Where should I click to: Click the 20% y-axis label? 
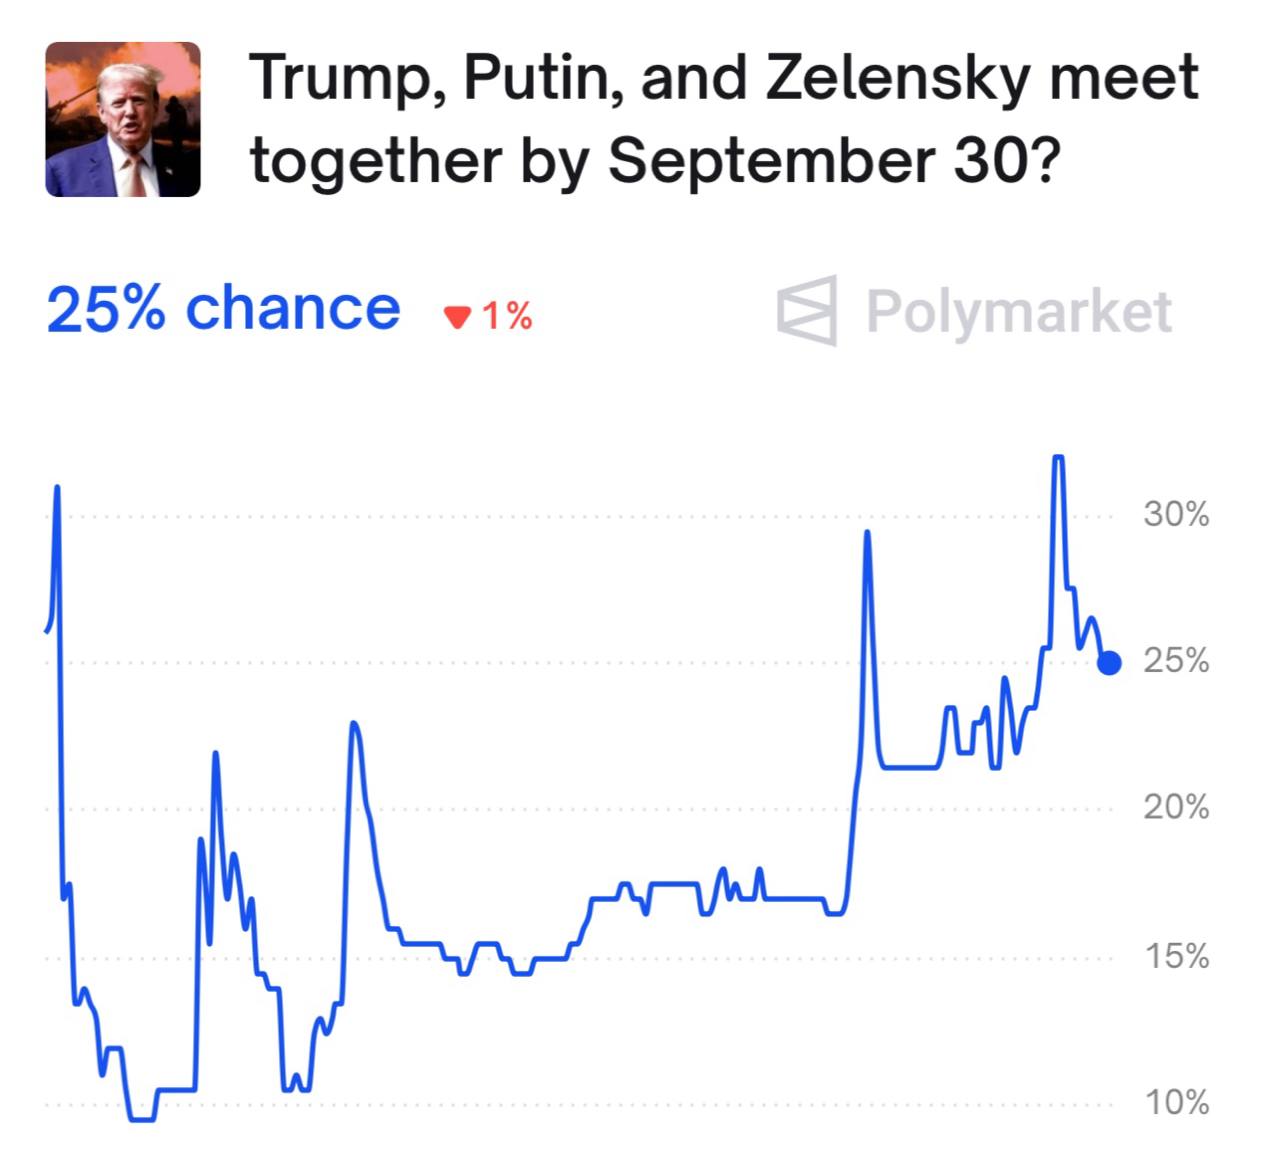pyautogui.click(x=1176, y=807)
